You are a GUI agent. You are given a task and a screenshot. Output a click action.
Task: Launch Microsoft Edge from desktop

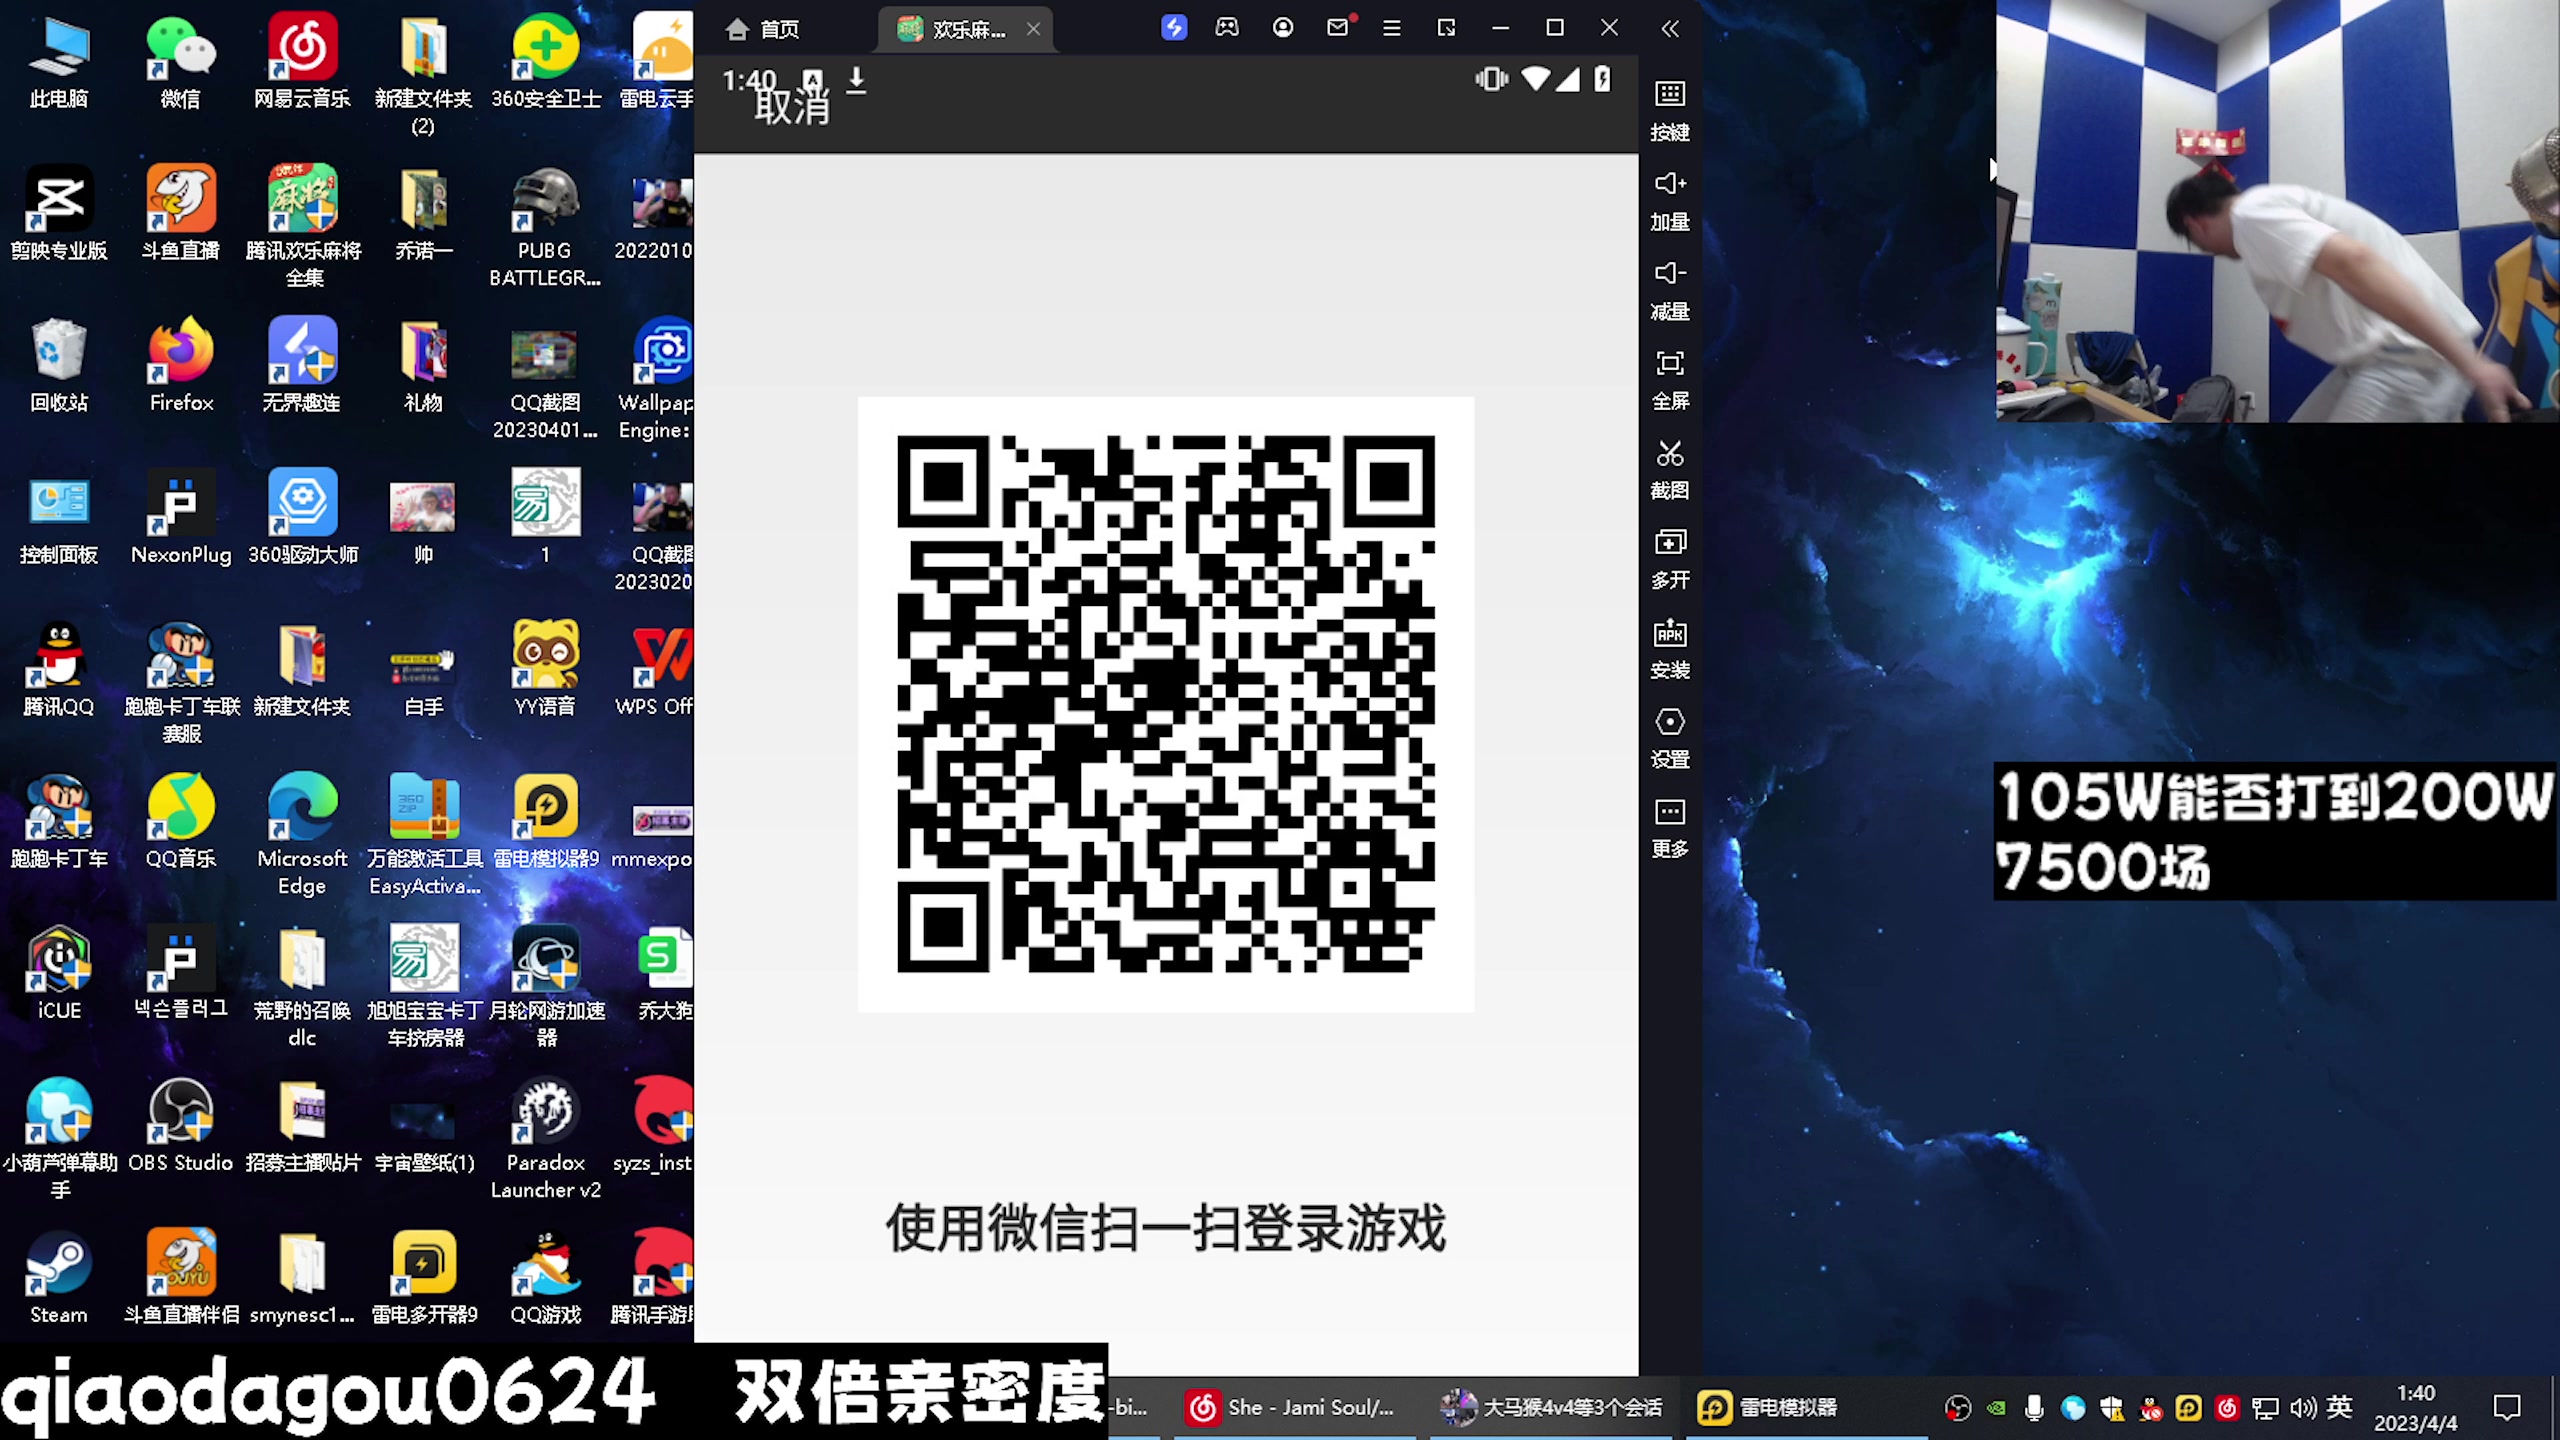pos(302,834)
